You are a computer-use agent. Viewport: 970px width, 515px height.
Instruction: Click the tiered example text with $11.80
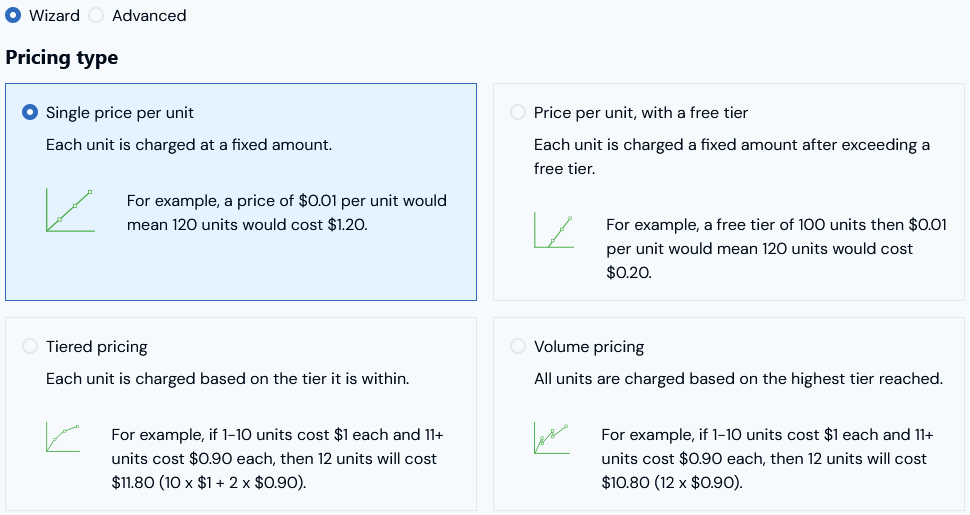278,459
